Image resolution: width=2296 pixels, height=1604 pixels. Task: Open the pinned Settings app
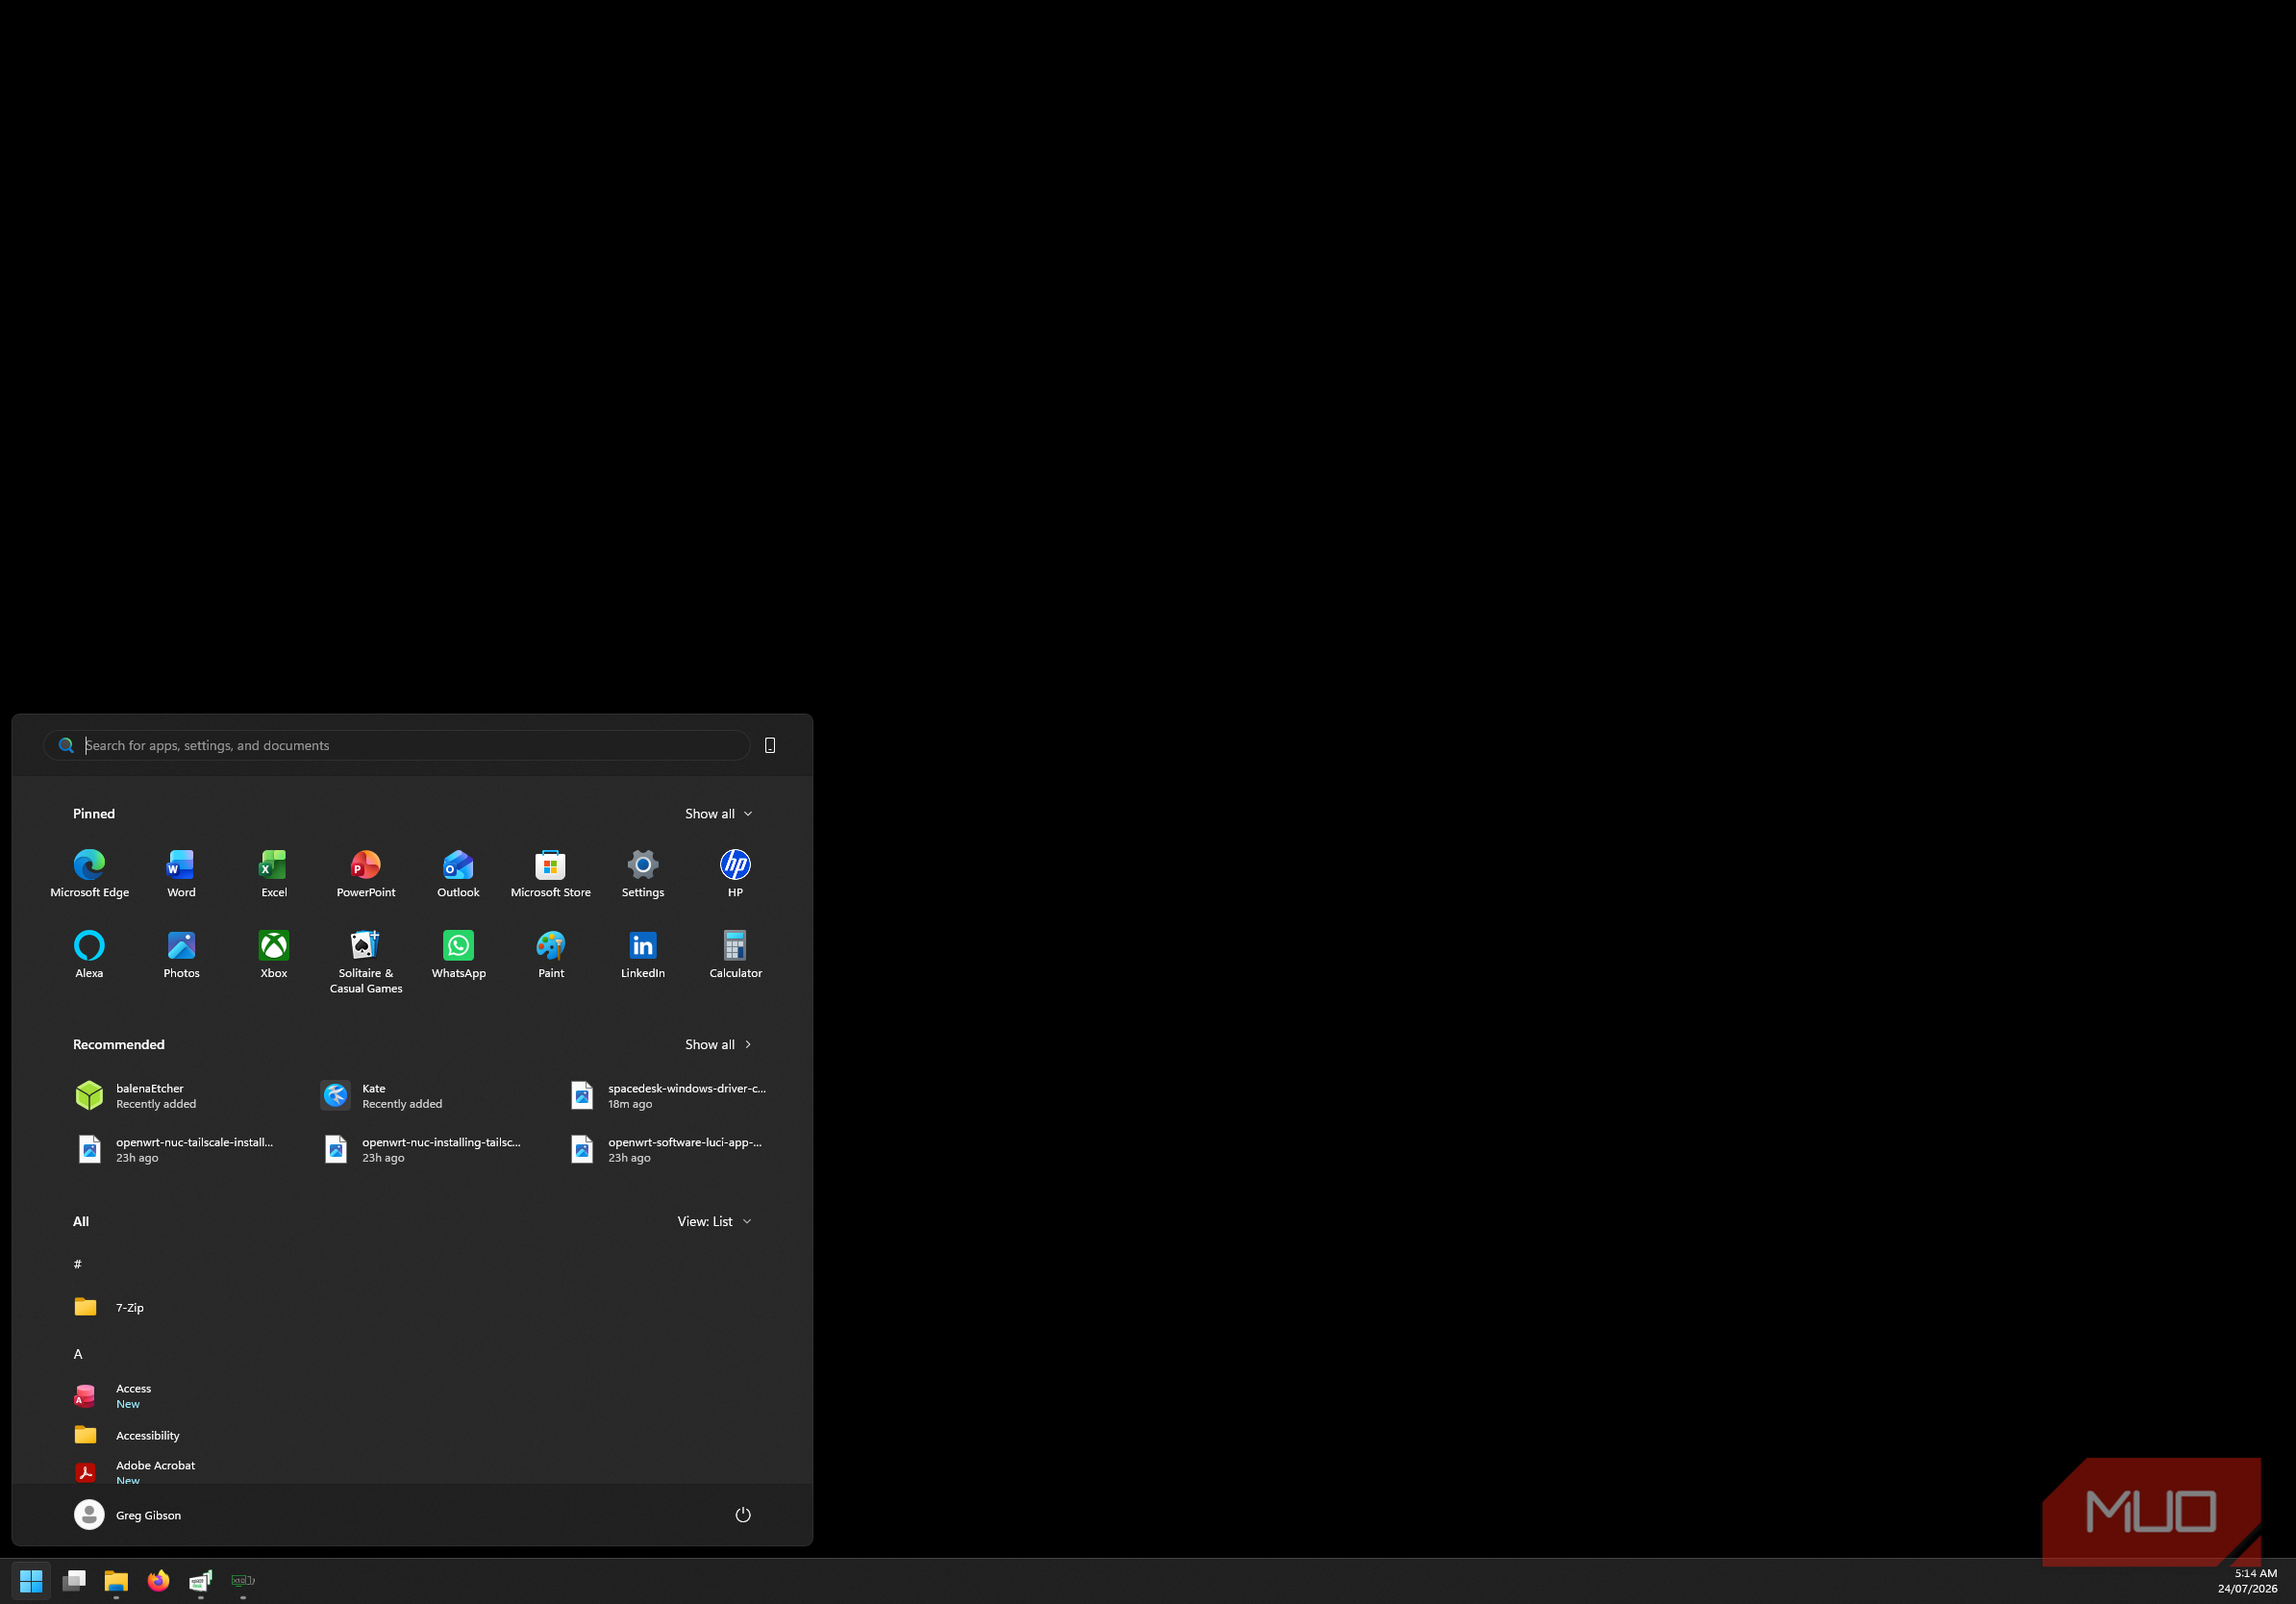(642, 873)
